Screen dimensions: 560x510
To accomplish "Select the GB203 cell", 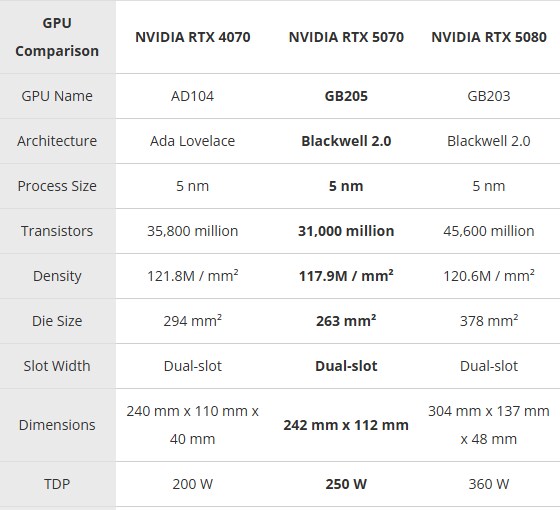I will click(x=489, y=96).
